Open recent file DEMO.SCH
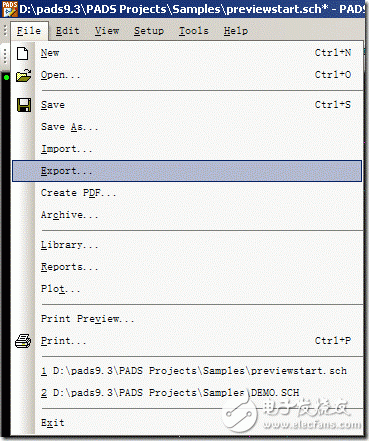 click(187, 393)
